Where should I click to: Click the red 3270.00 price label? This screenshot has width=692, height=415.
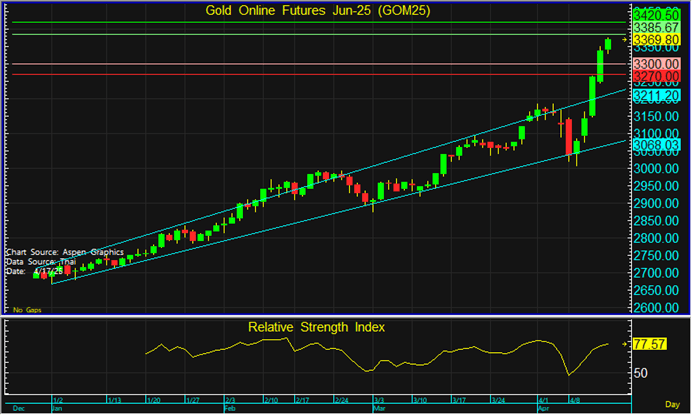(x=657, y=75)
